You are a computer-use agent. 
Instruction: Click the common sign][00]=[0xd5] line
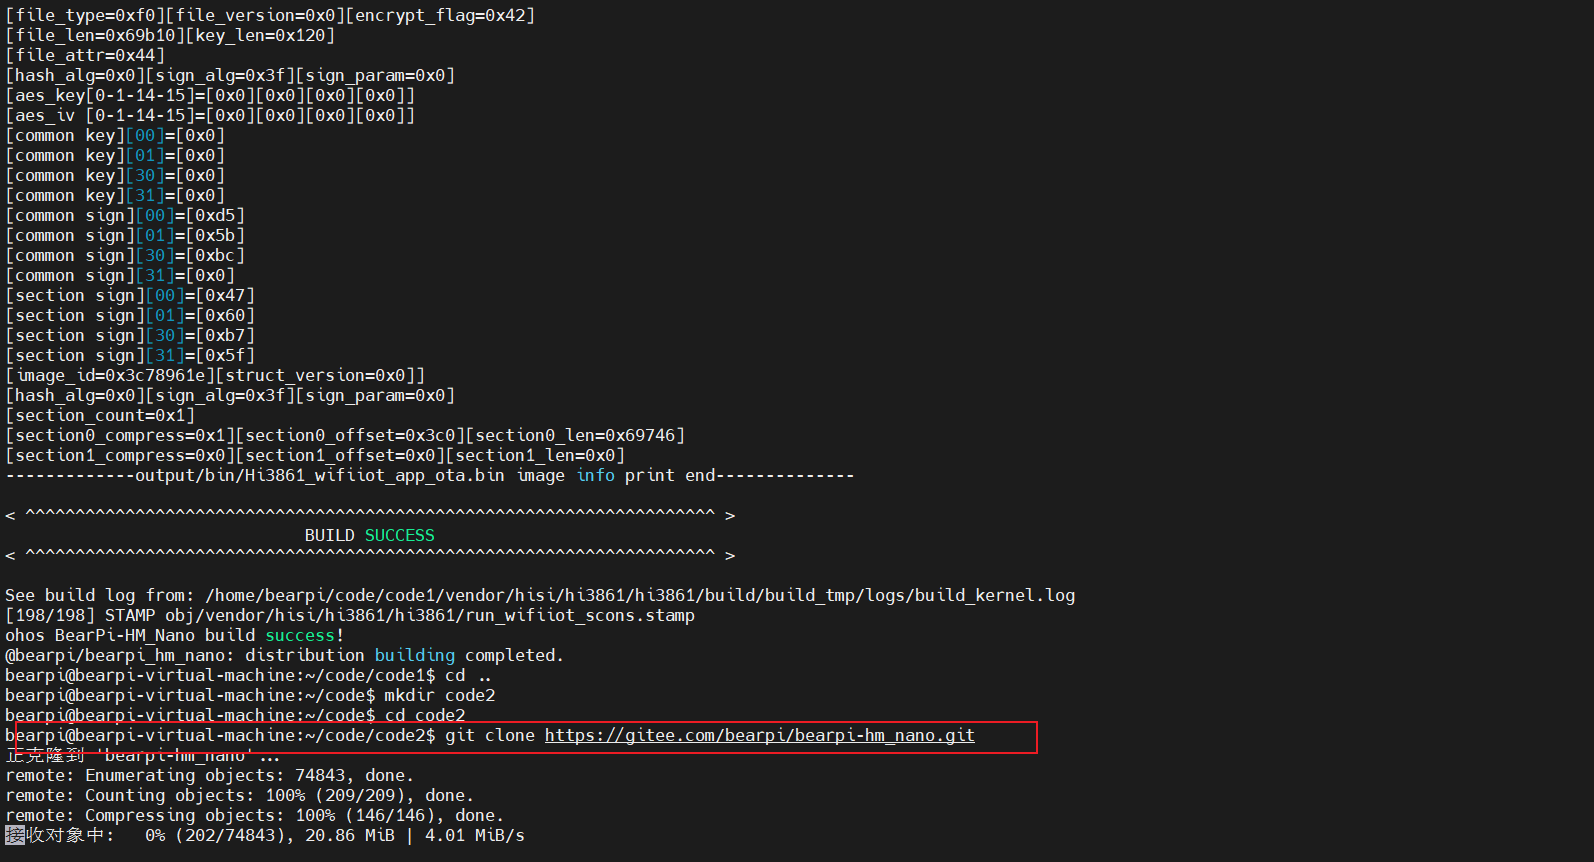tap(125, 216)
